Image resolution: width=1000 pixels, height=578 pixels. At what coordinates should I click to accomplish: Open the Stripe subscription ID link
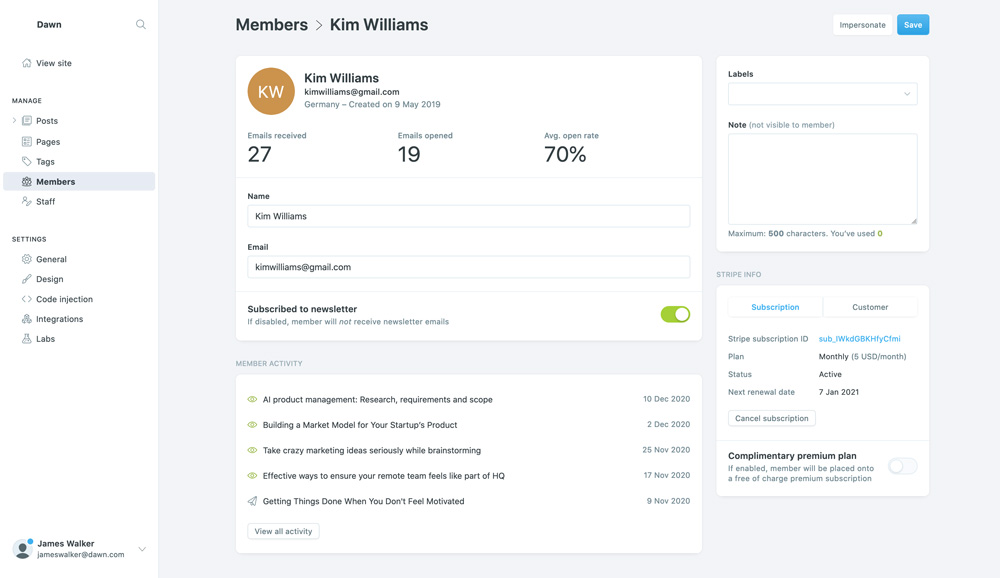pos(859,339)
